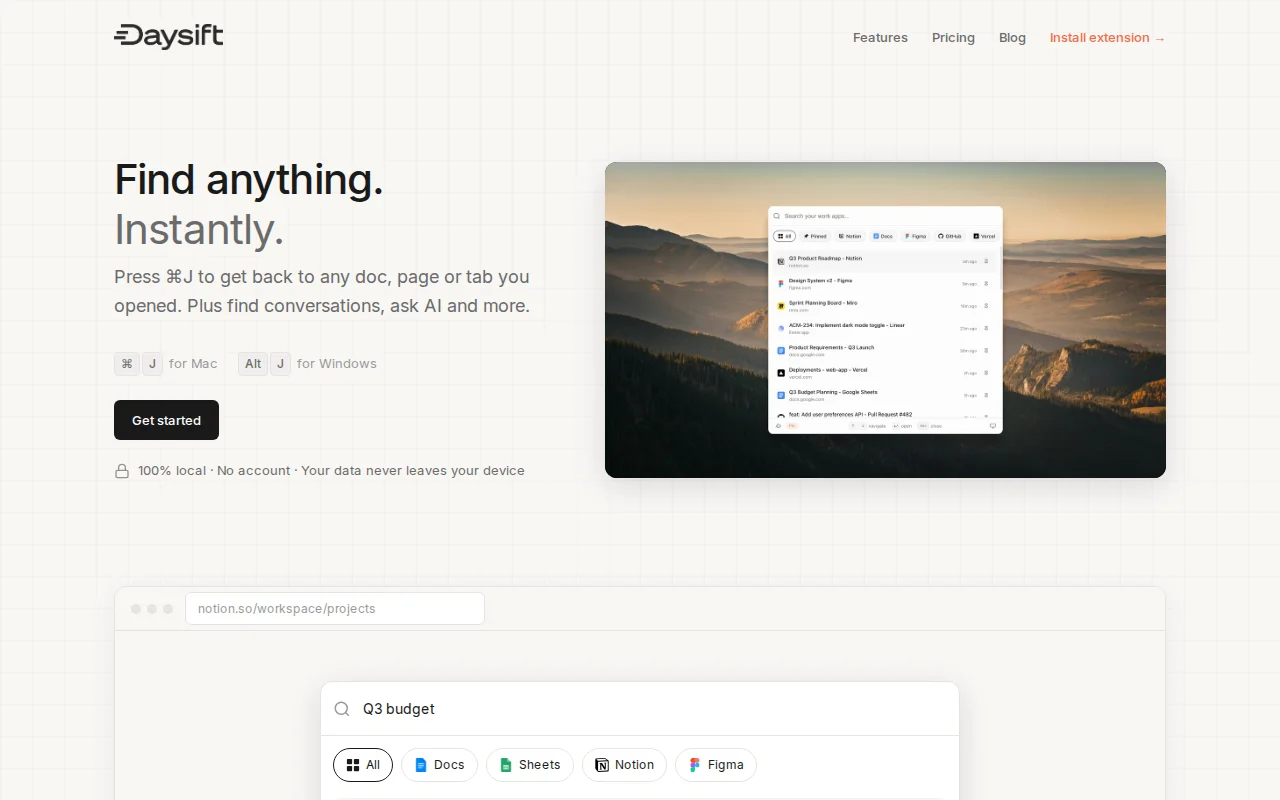Image resolution: width=1280 pixels, height=800 pixels.
Task: Click the doc icon on Q3 Budget Planning row
Action: click(x=781, y=395)
